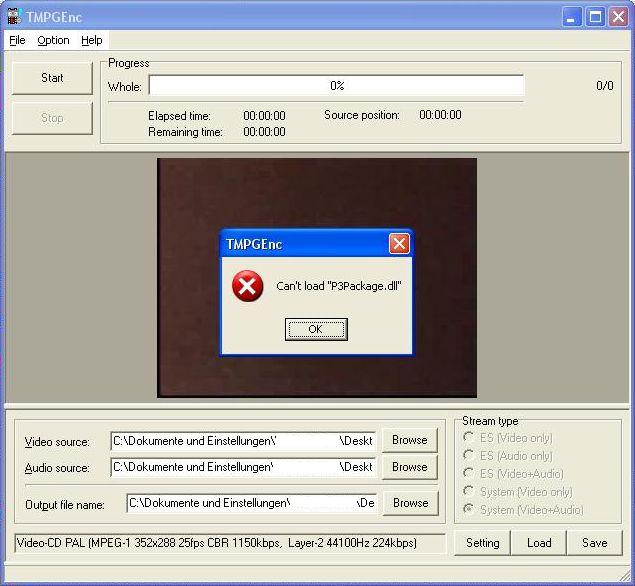Click the red error icon in dialog
This screenshot has width=635, height=586.
[x=247, y=286]
